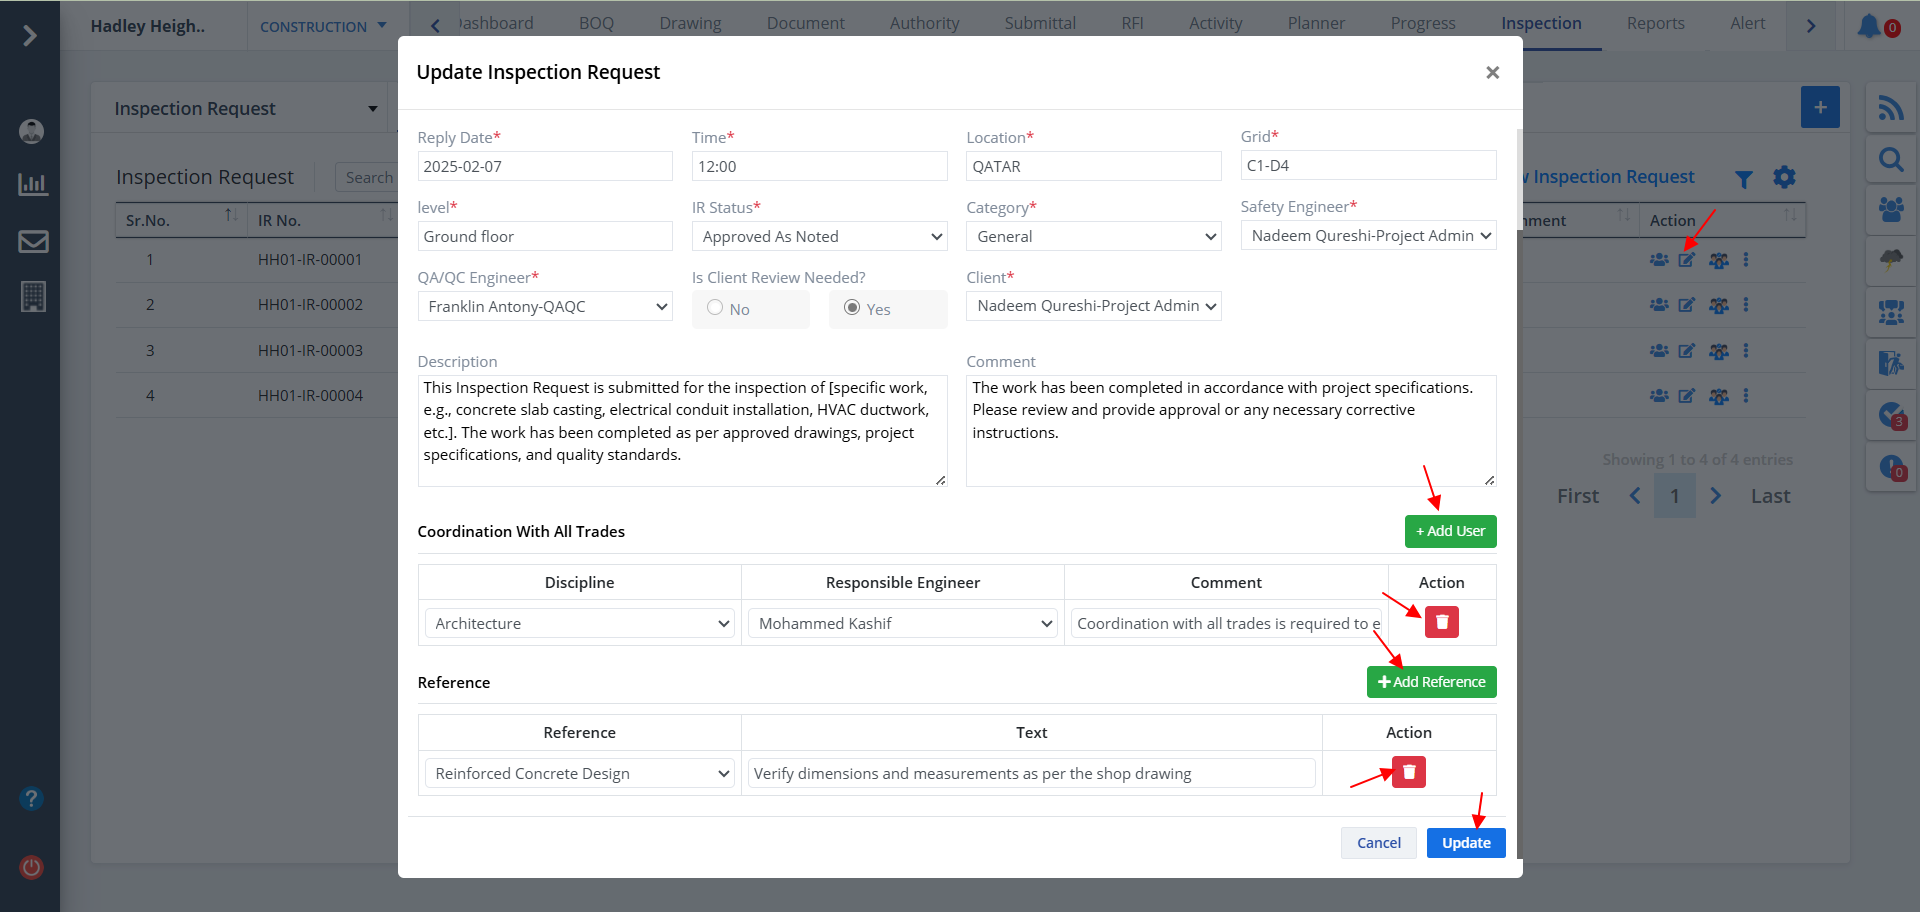Click the notification bell icon

[x=1868, y=26]
